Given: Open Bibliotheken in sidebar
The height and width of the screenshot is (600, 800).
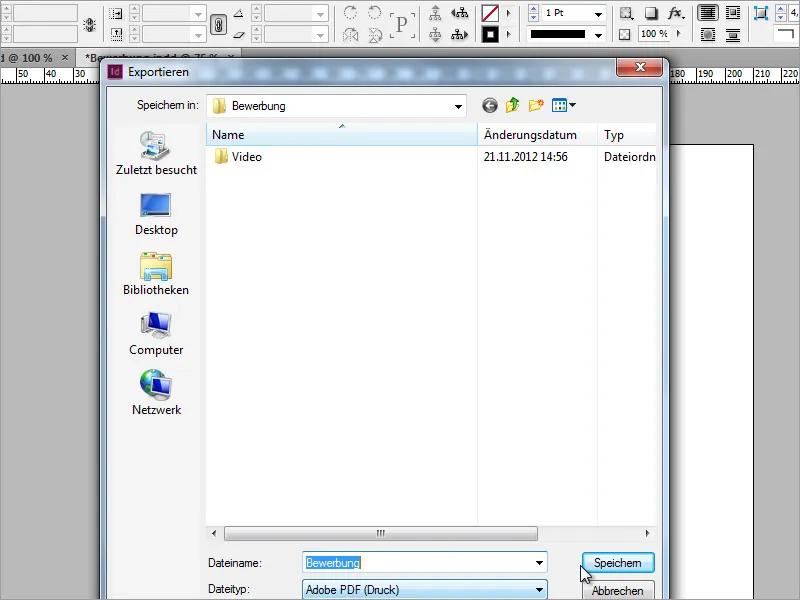Looking at the screenshot, I should tap(156, 274).
